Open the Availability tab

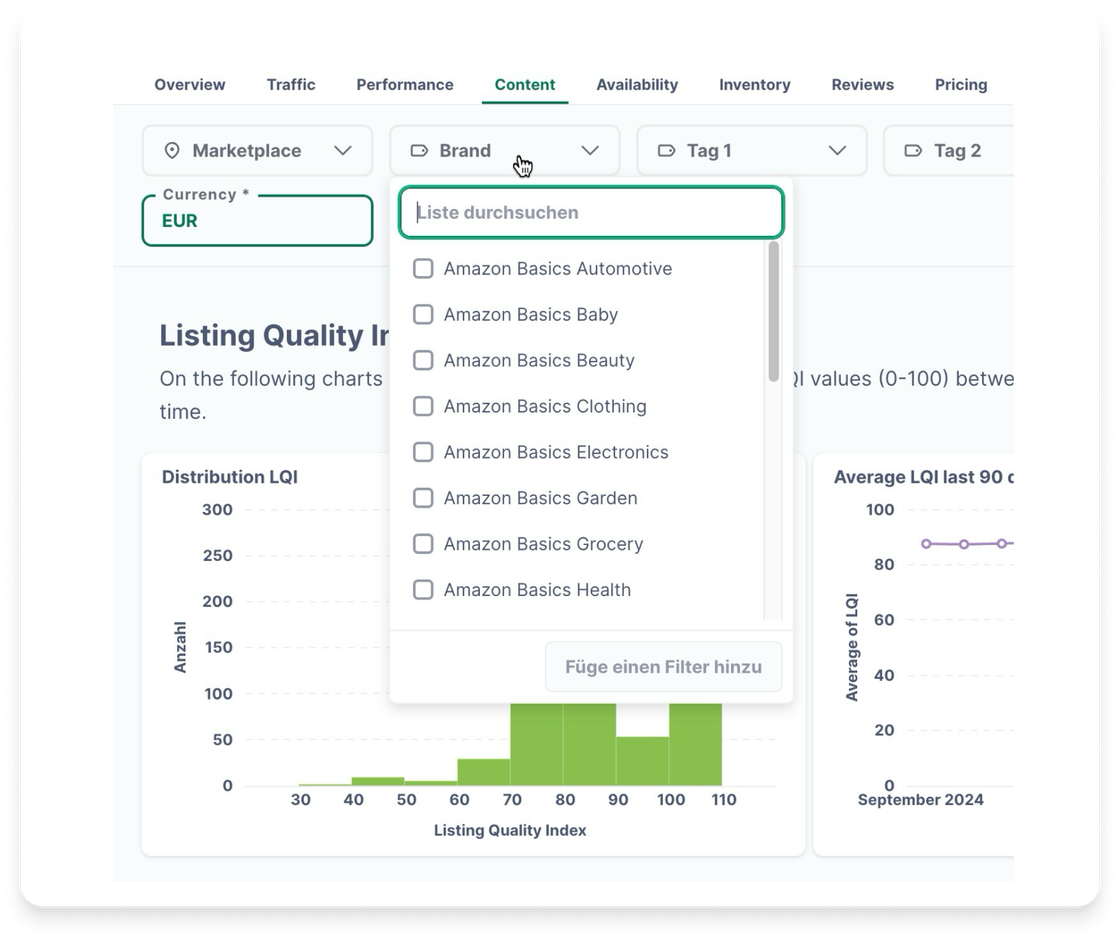(x=637, y=85)
